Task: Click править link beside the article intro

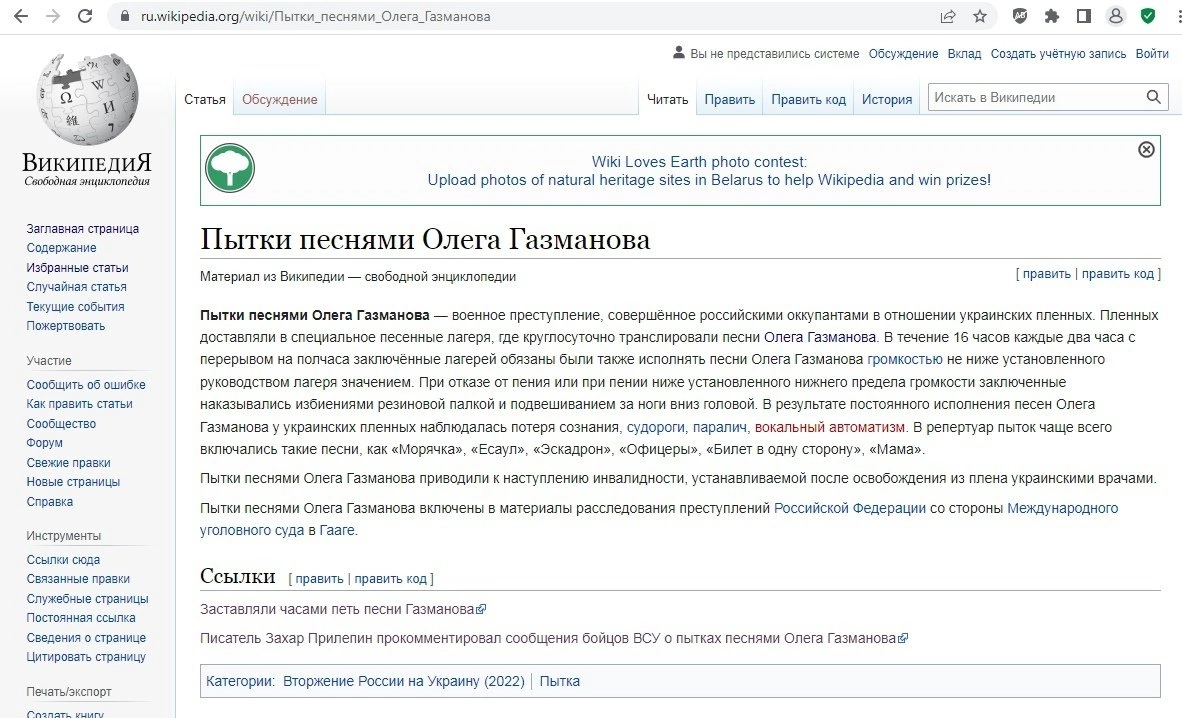Action: pos(1046,274)
